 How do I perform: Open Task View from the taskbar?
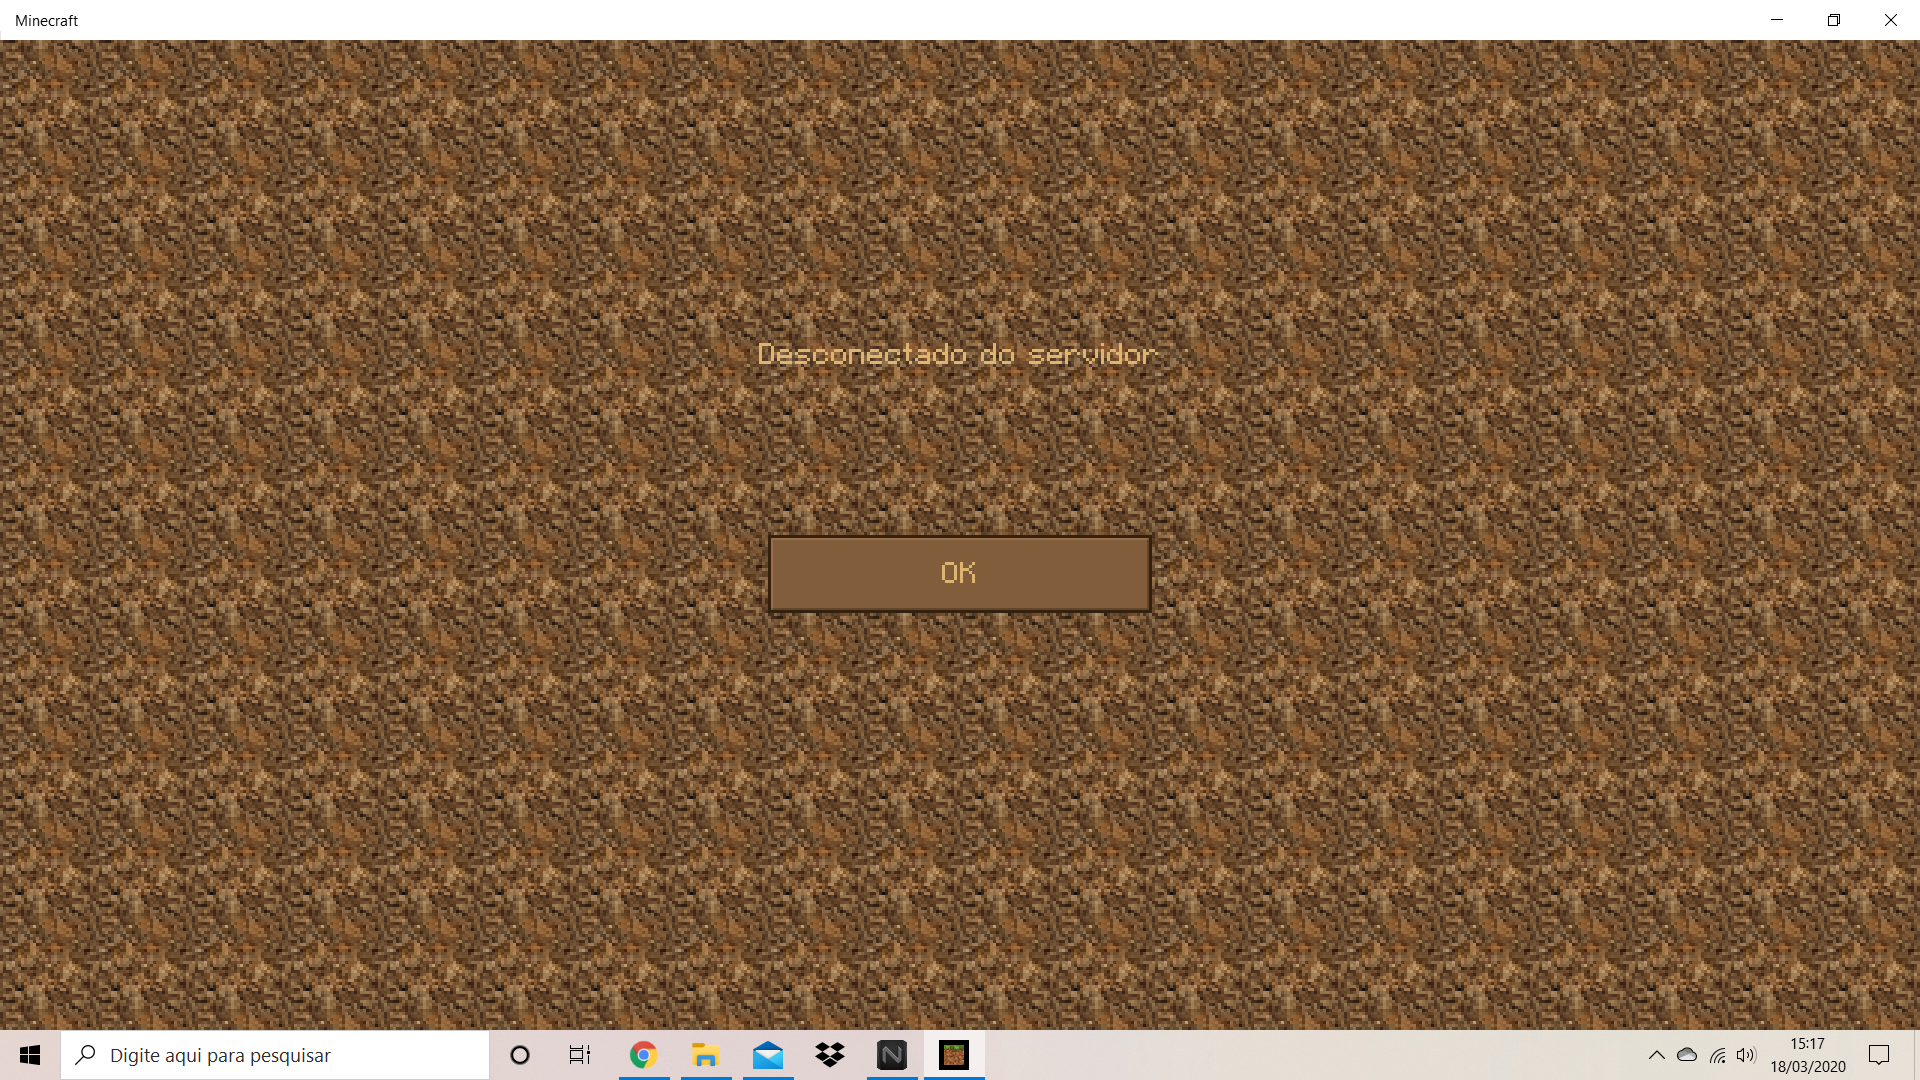coord(580,1055)
